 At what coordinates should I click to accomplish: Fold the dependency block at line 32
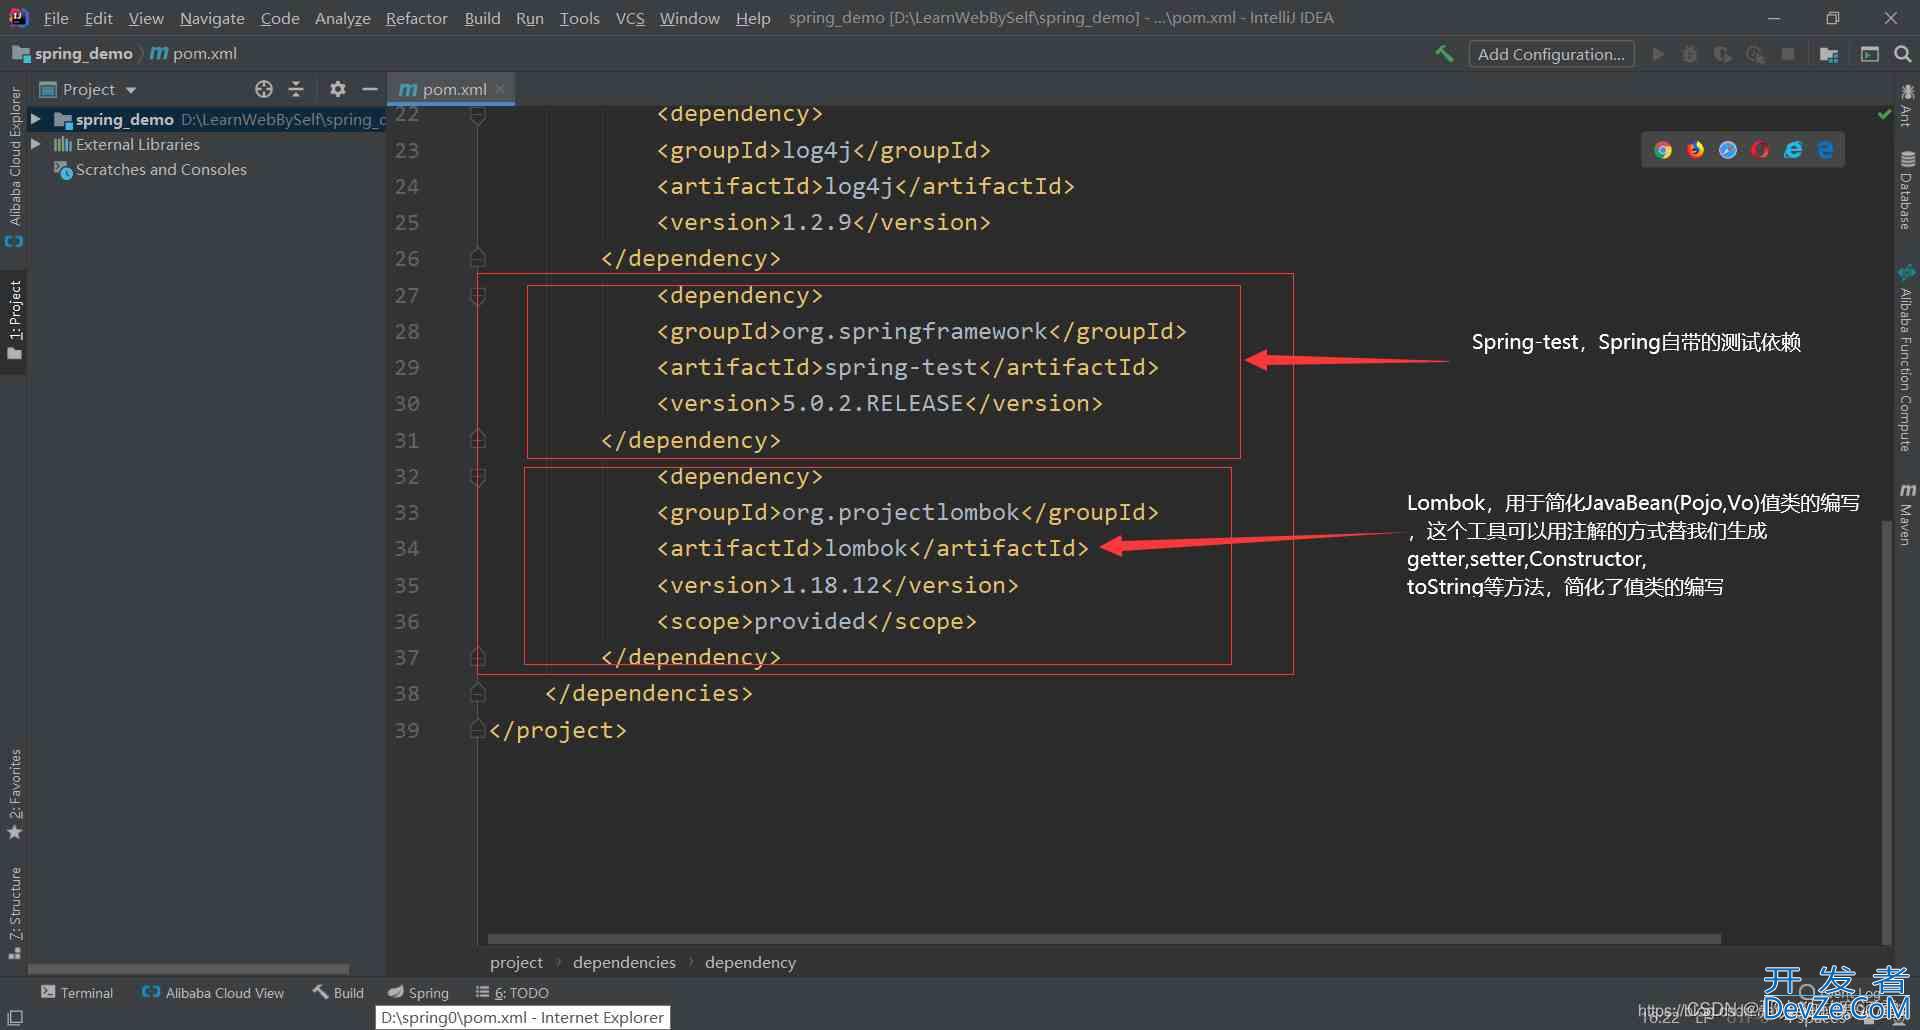(x=478, y=477)
